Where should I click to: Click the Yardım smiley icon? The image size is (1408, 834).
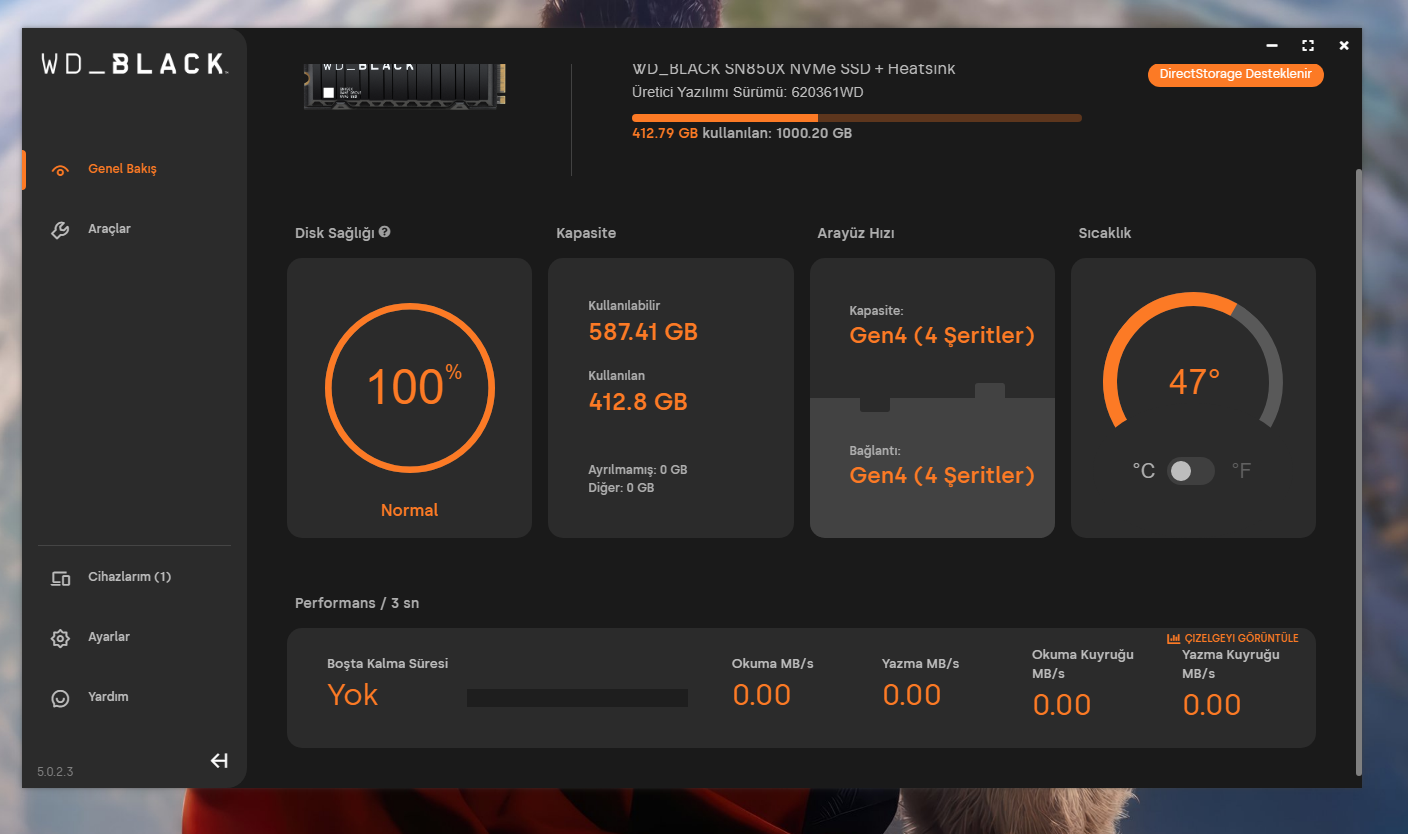point(60,698)
